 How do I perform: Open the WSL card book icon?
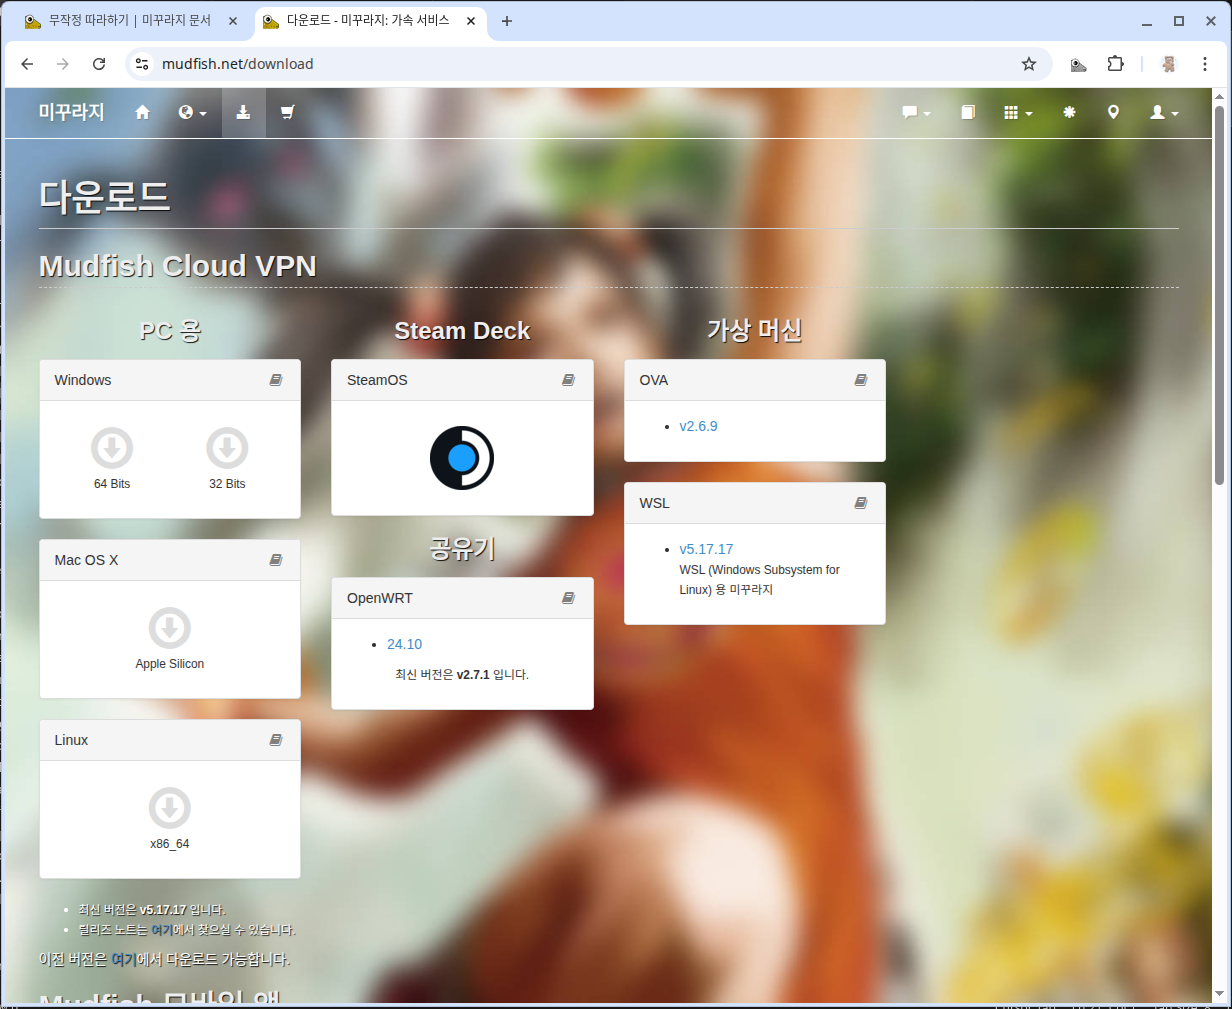(861, 503)
